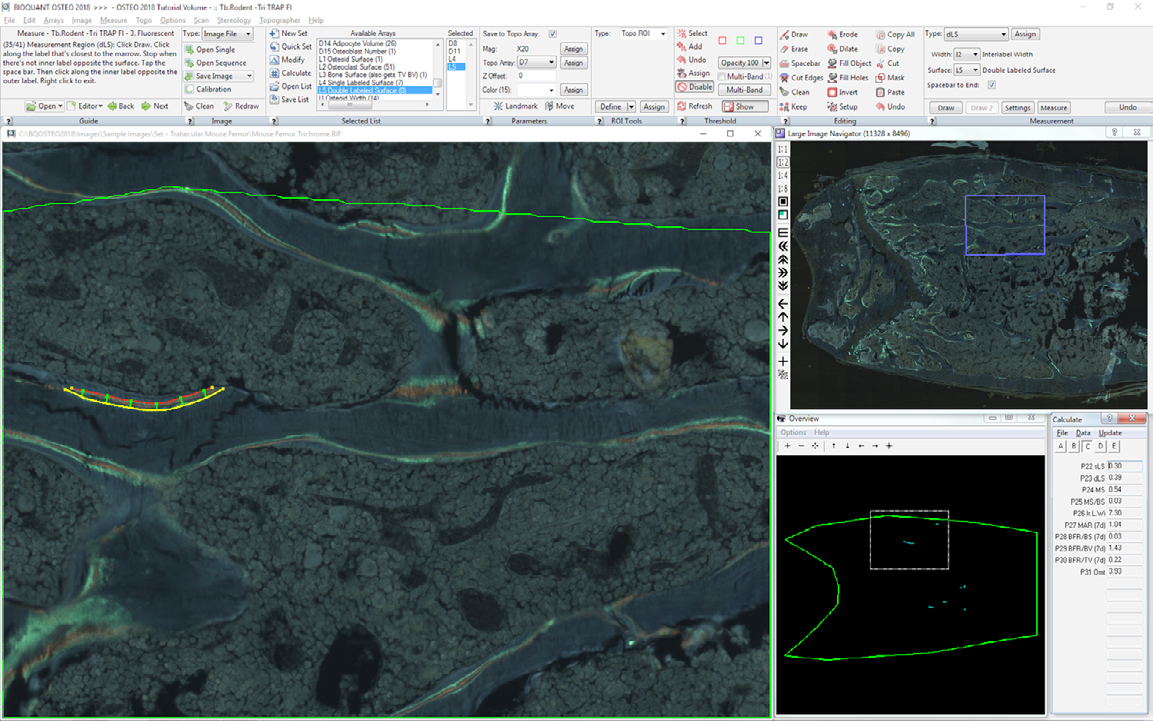Click Select in the Threshold panel
Screen dimensions: 1153x721
point(692,33)
